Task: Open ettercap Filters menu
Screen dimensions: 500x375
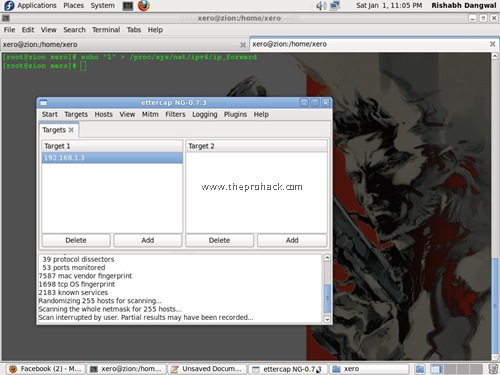Action: tap(175, 114)
